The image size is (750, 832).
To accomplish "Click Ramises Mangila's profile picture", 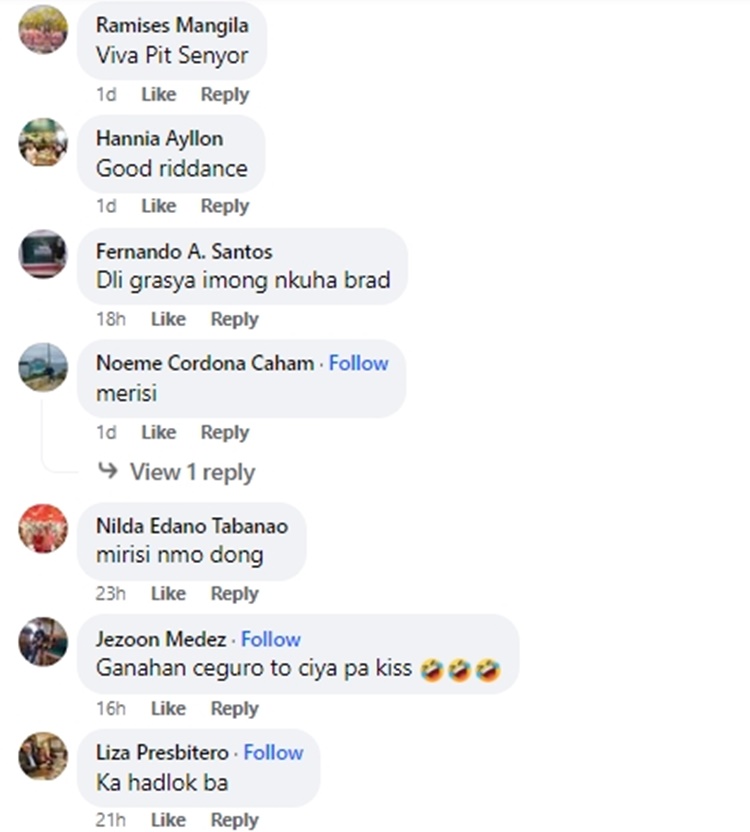I will click(x=43, y=29).
